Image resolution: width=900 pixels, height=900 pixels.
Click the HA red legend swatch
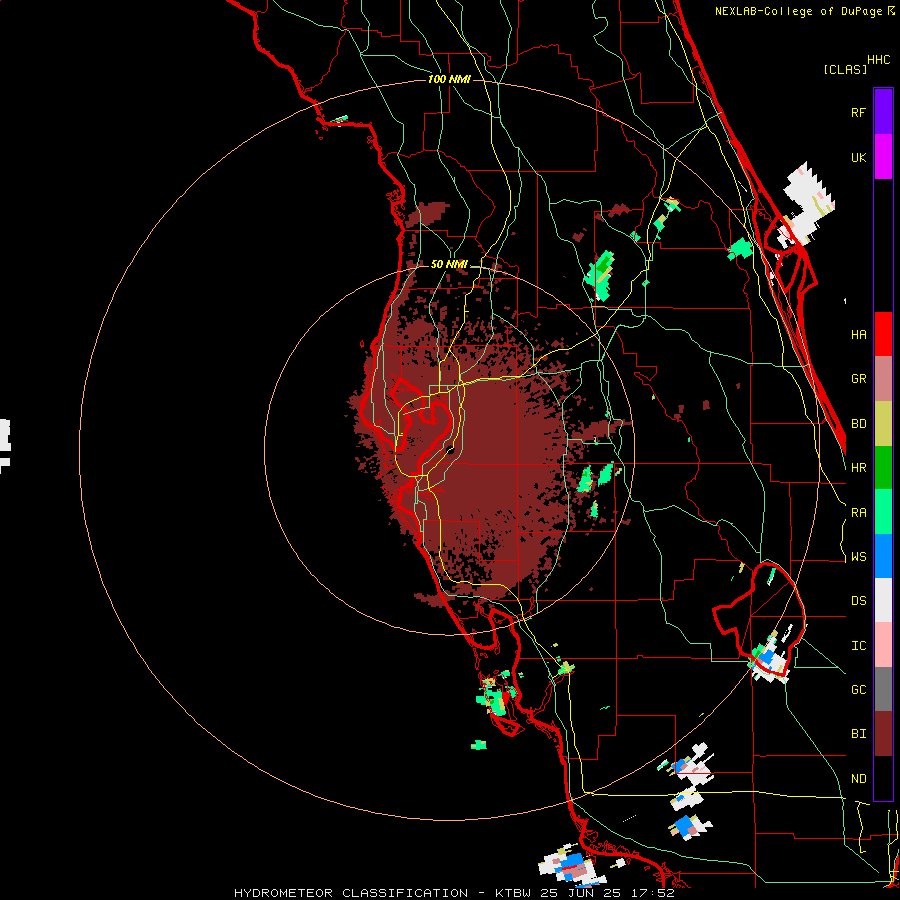click(x=883, y=334)
